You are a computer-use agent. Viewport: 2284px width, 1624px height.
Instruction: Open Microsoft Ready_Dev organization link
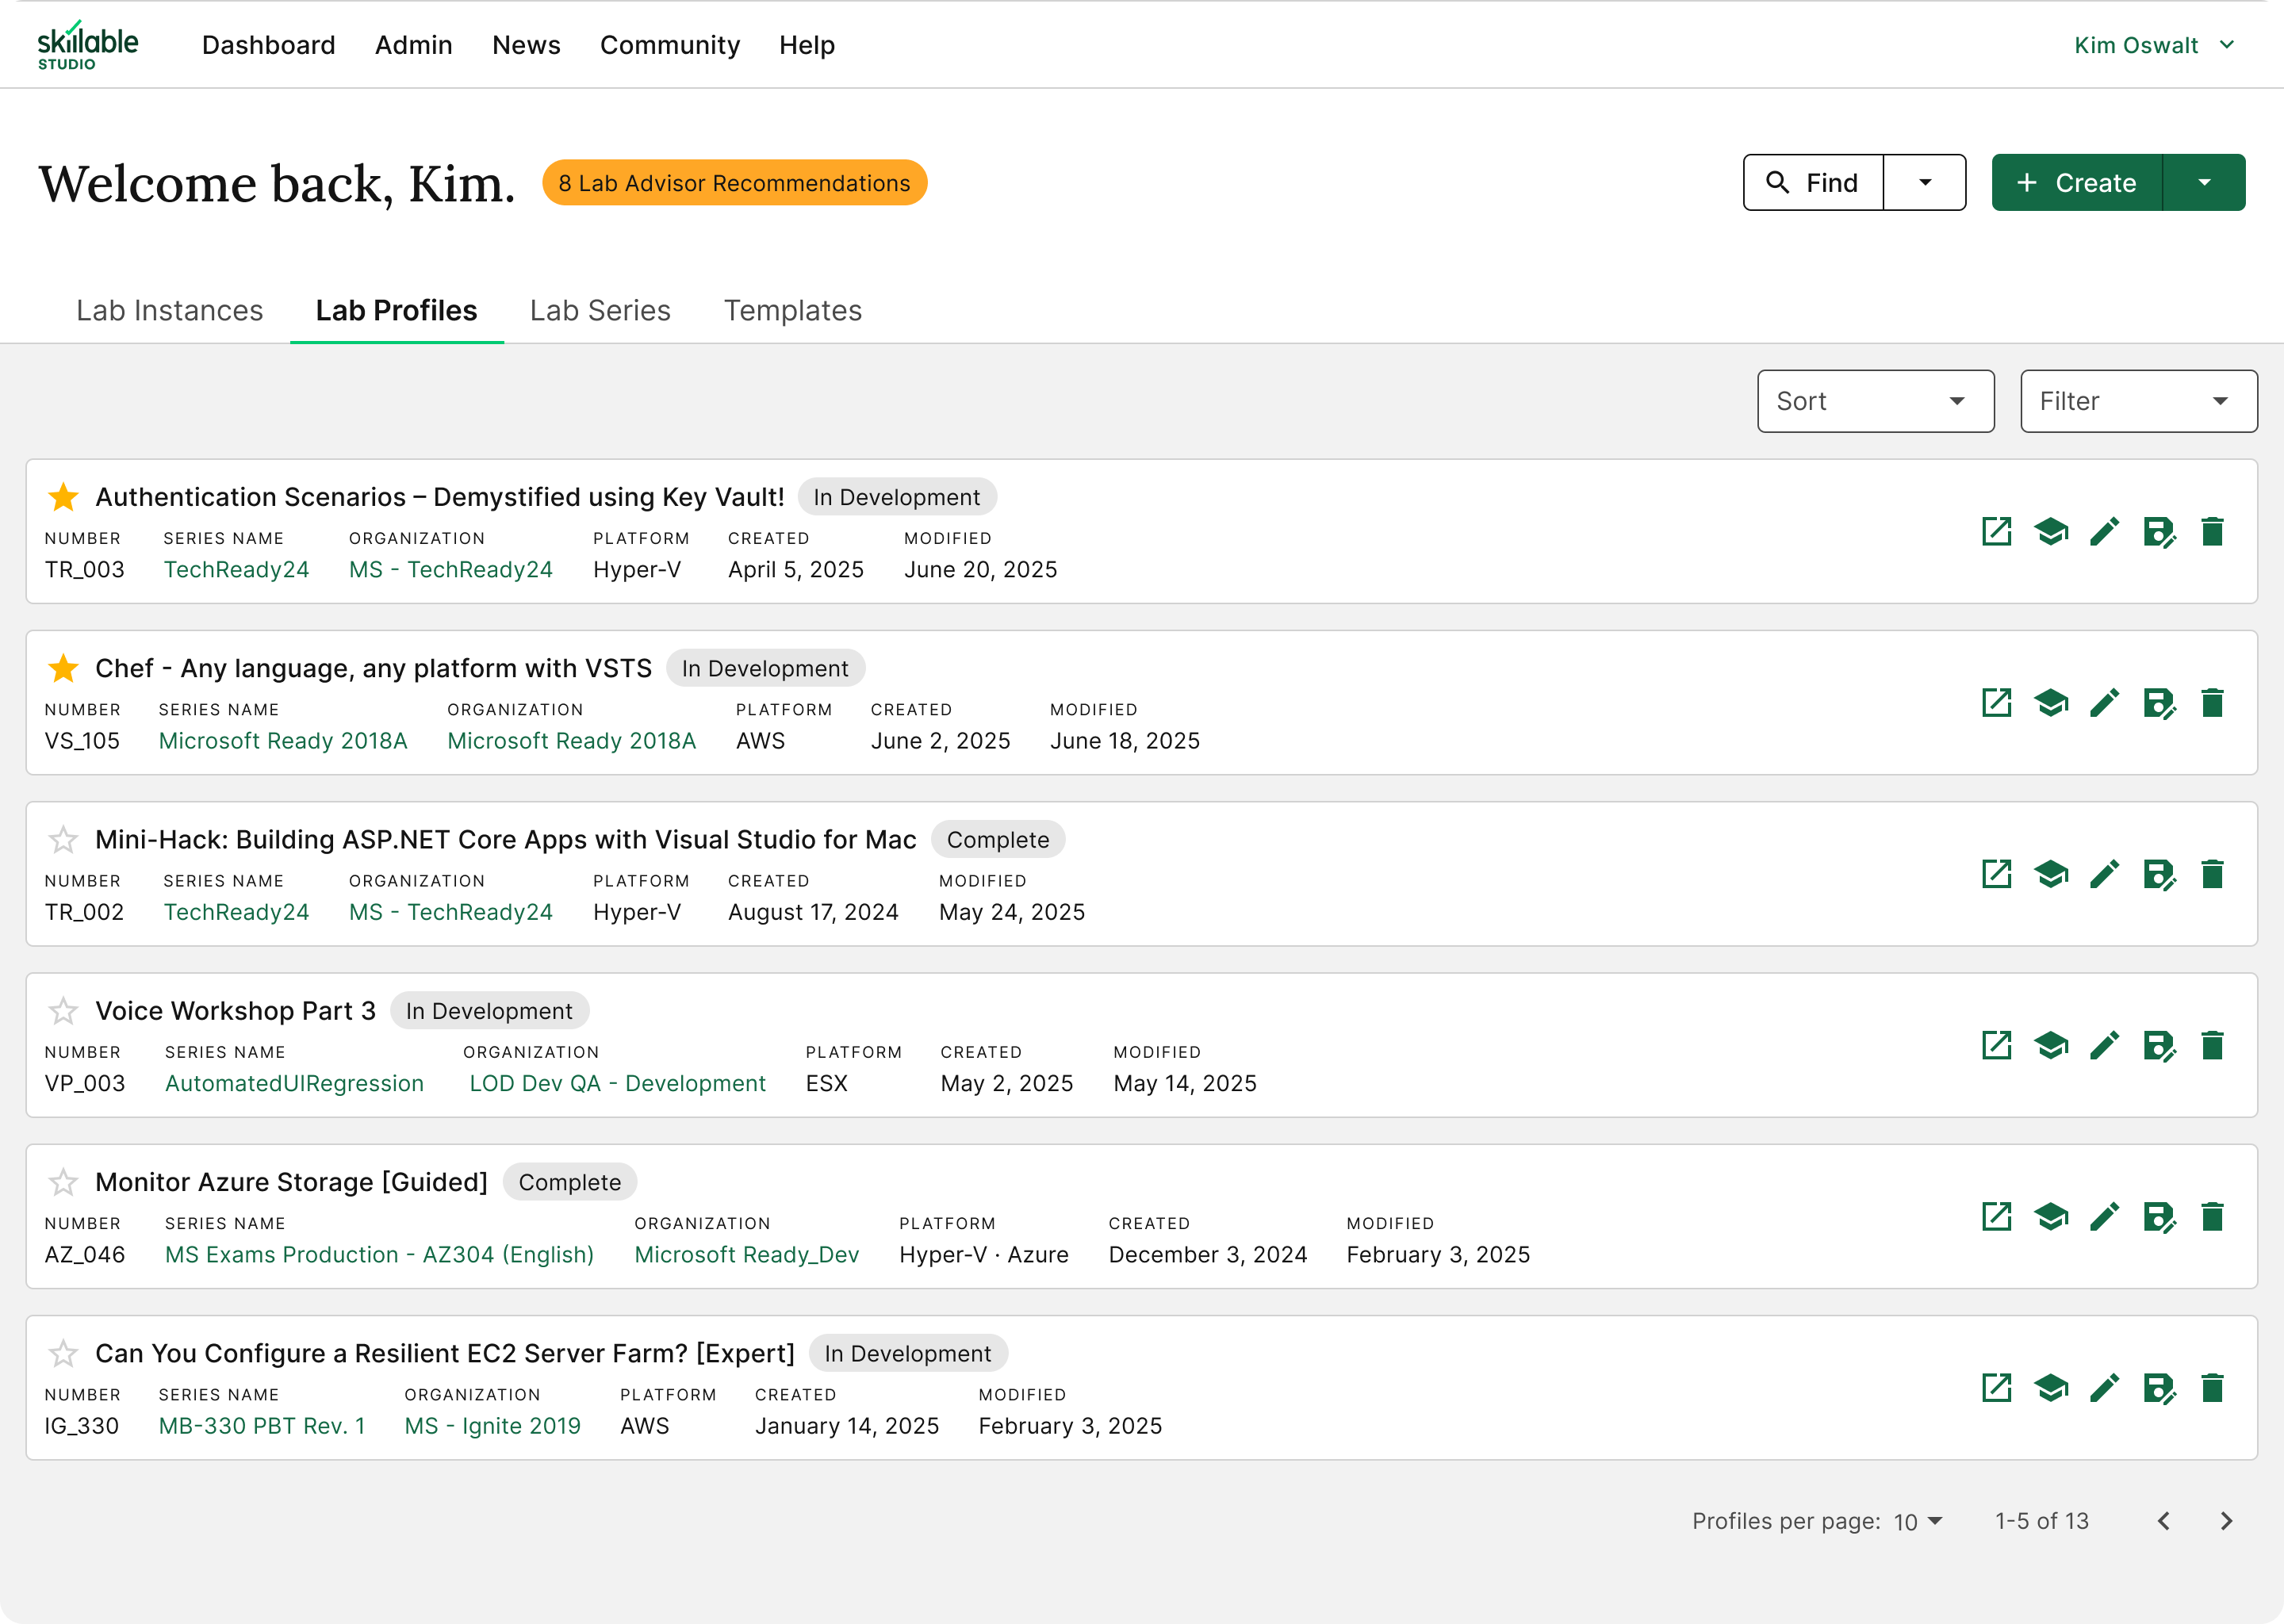pyautogui.click(x=746, y=1254)
